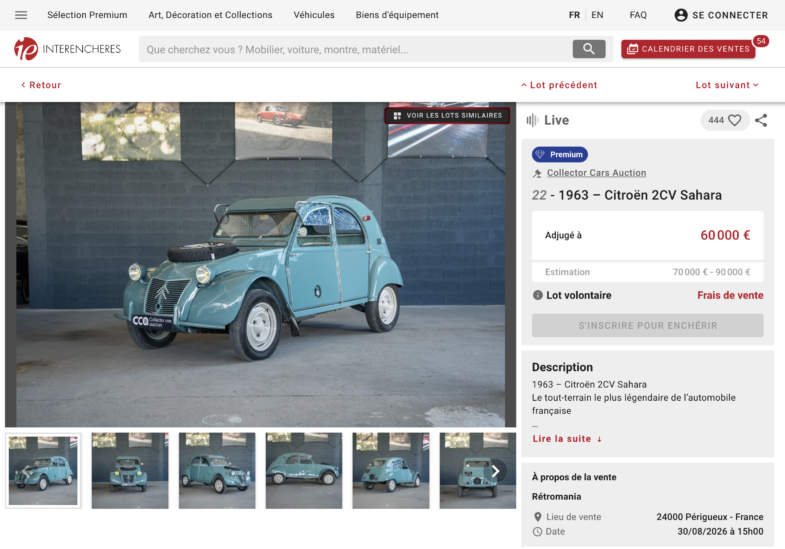
Task: Click the Rétromania sale name
Action: point(556,496)
